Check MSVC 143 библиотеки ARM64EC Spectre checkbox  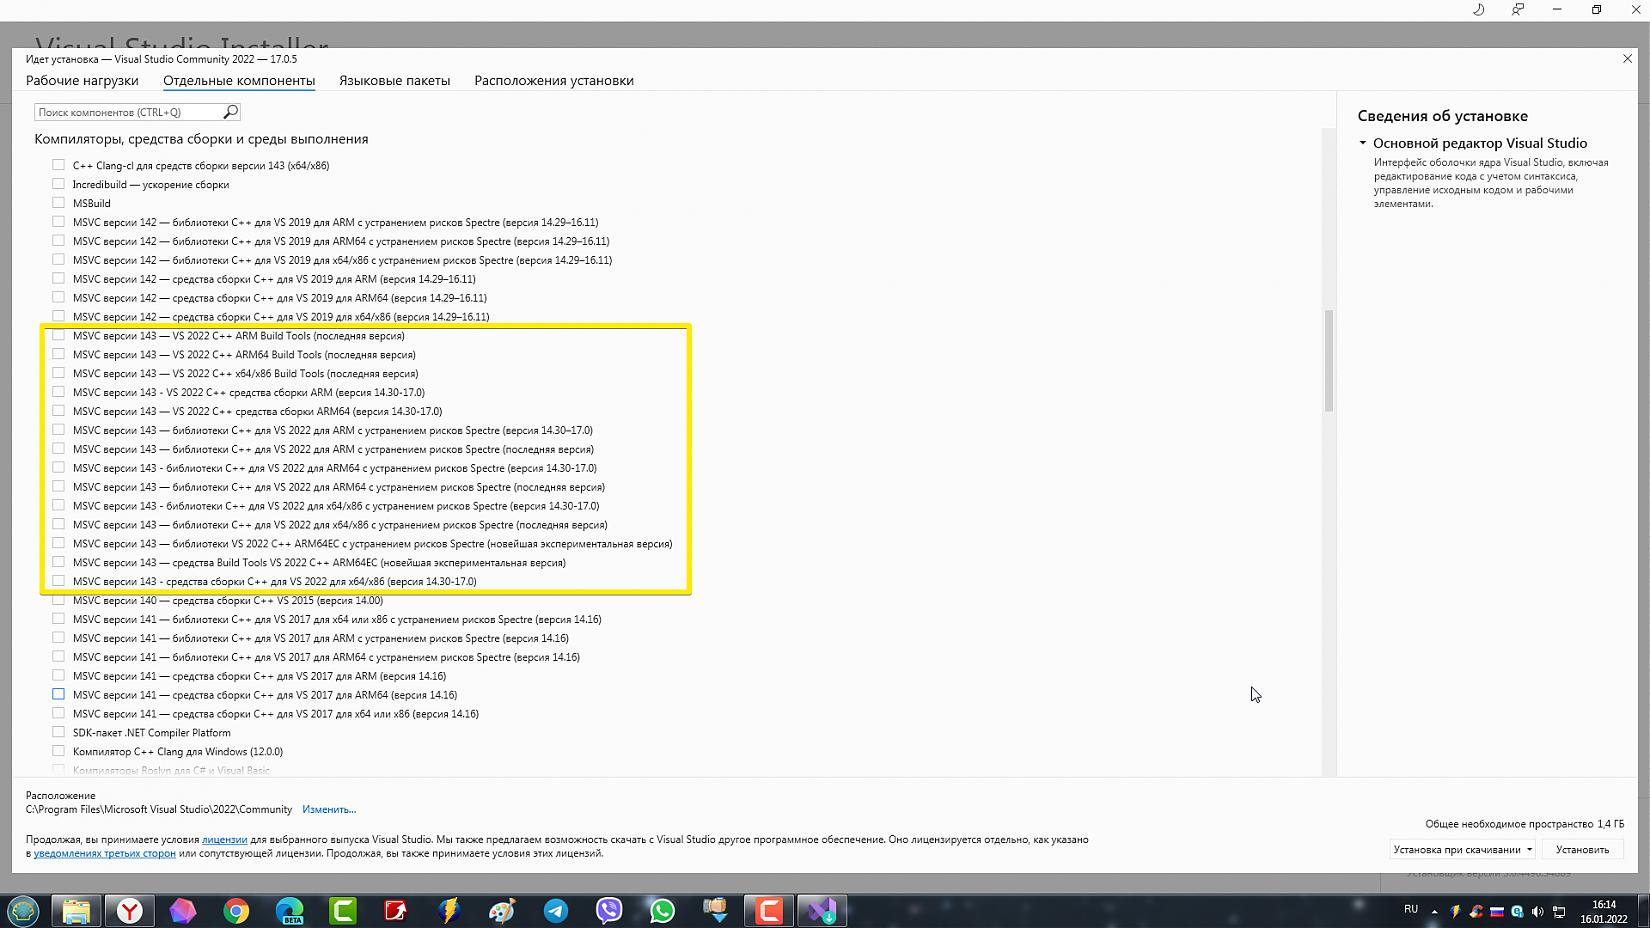point(58,543)
